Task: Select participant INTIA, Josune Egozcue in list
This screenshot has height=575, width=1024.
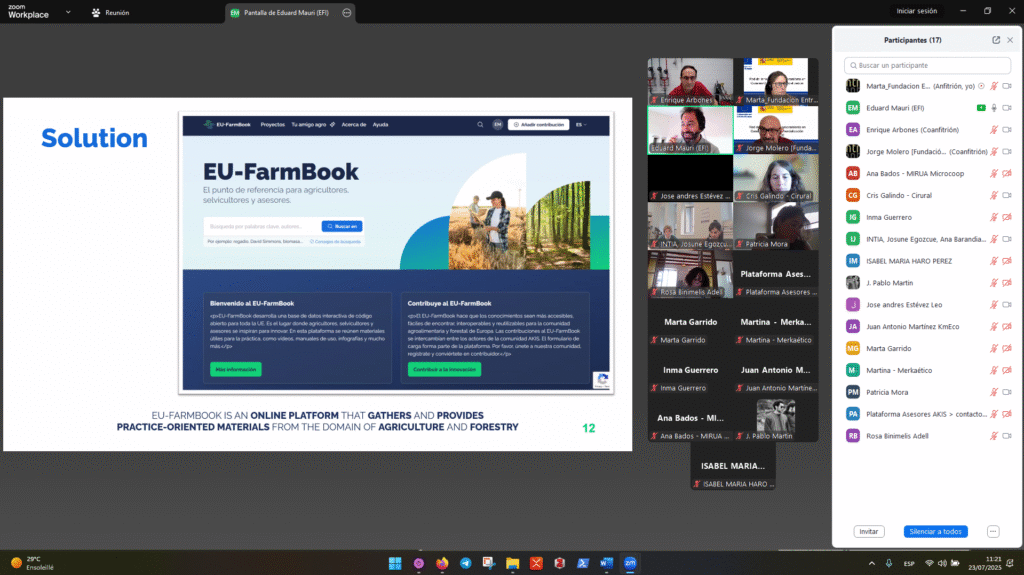Action: 927,239
